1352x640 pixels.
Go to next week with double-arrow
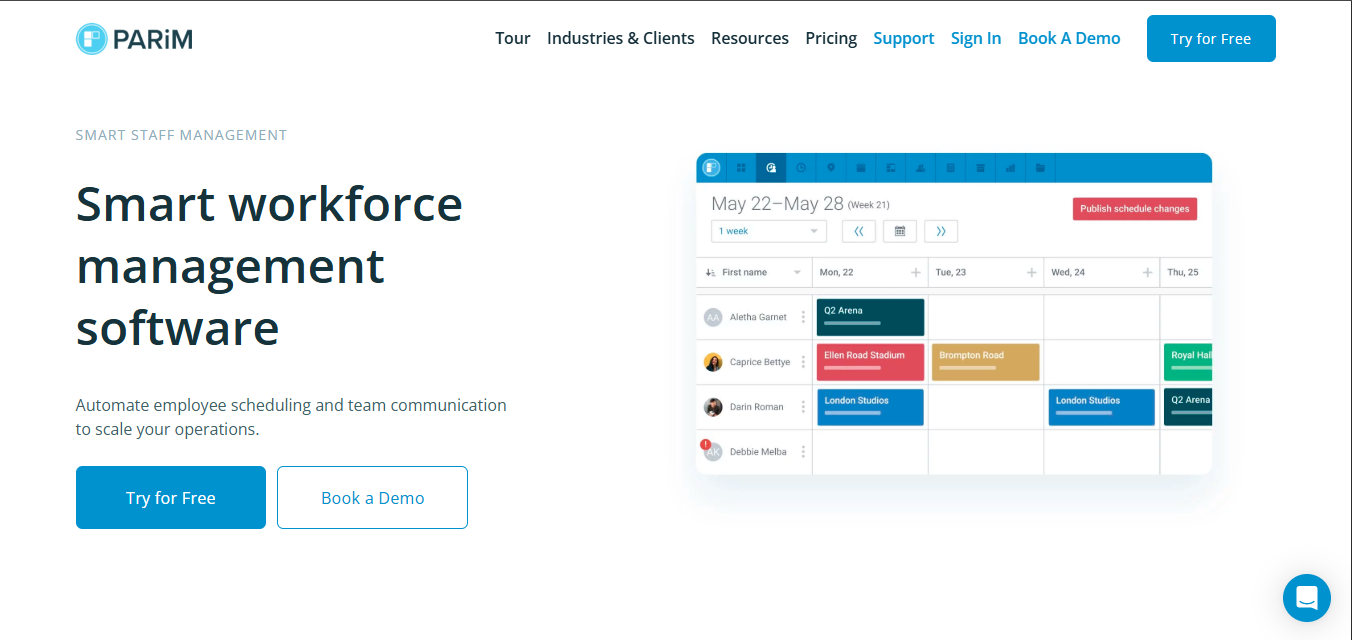coord(941,231)
